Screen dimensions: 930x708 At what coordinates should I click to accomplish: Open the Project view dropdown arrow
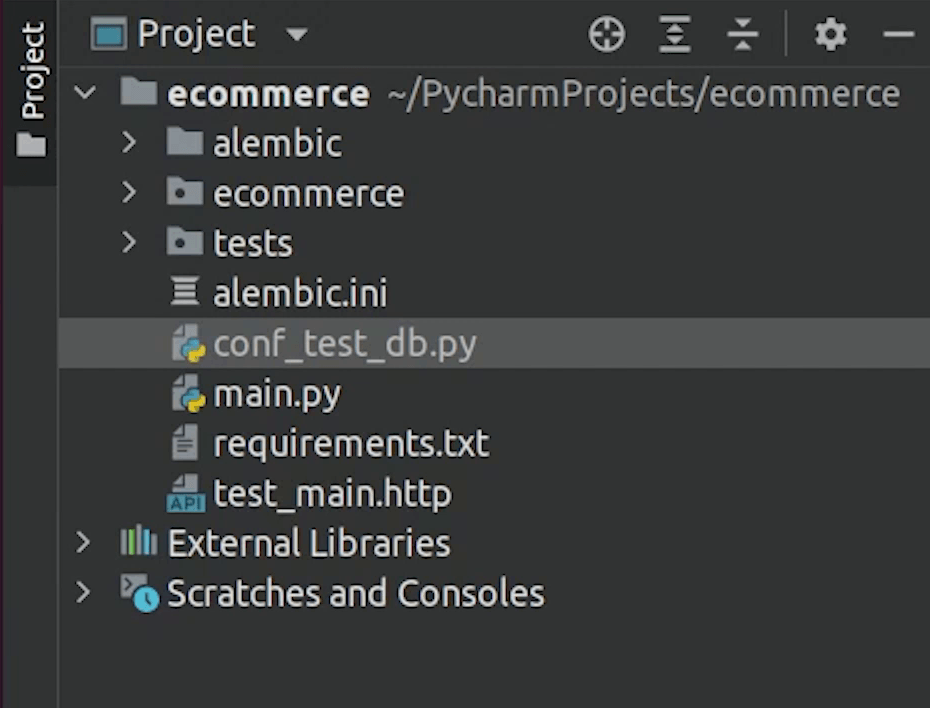[296, 36]
